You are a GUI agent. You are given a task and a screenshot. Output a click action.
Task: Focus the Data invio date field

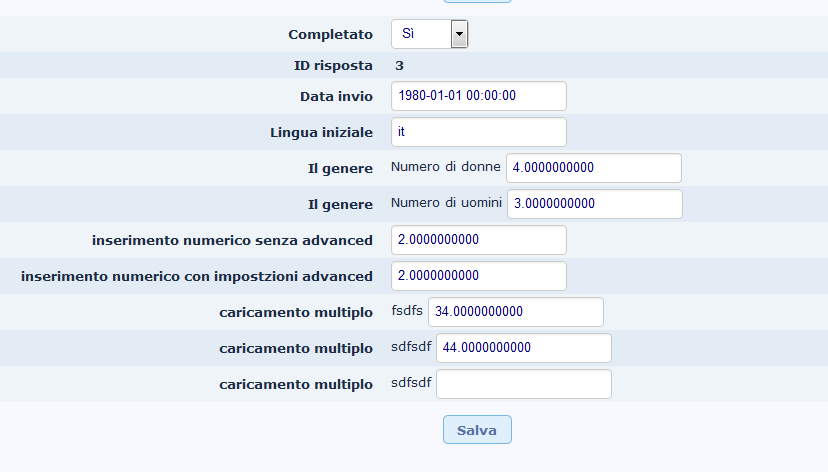click(478, 96)
